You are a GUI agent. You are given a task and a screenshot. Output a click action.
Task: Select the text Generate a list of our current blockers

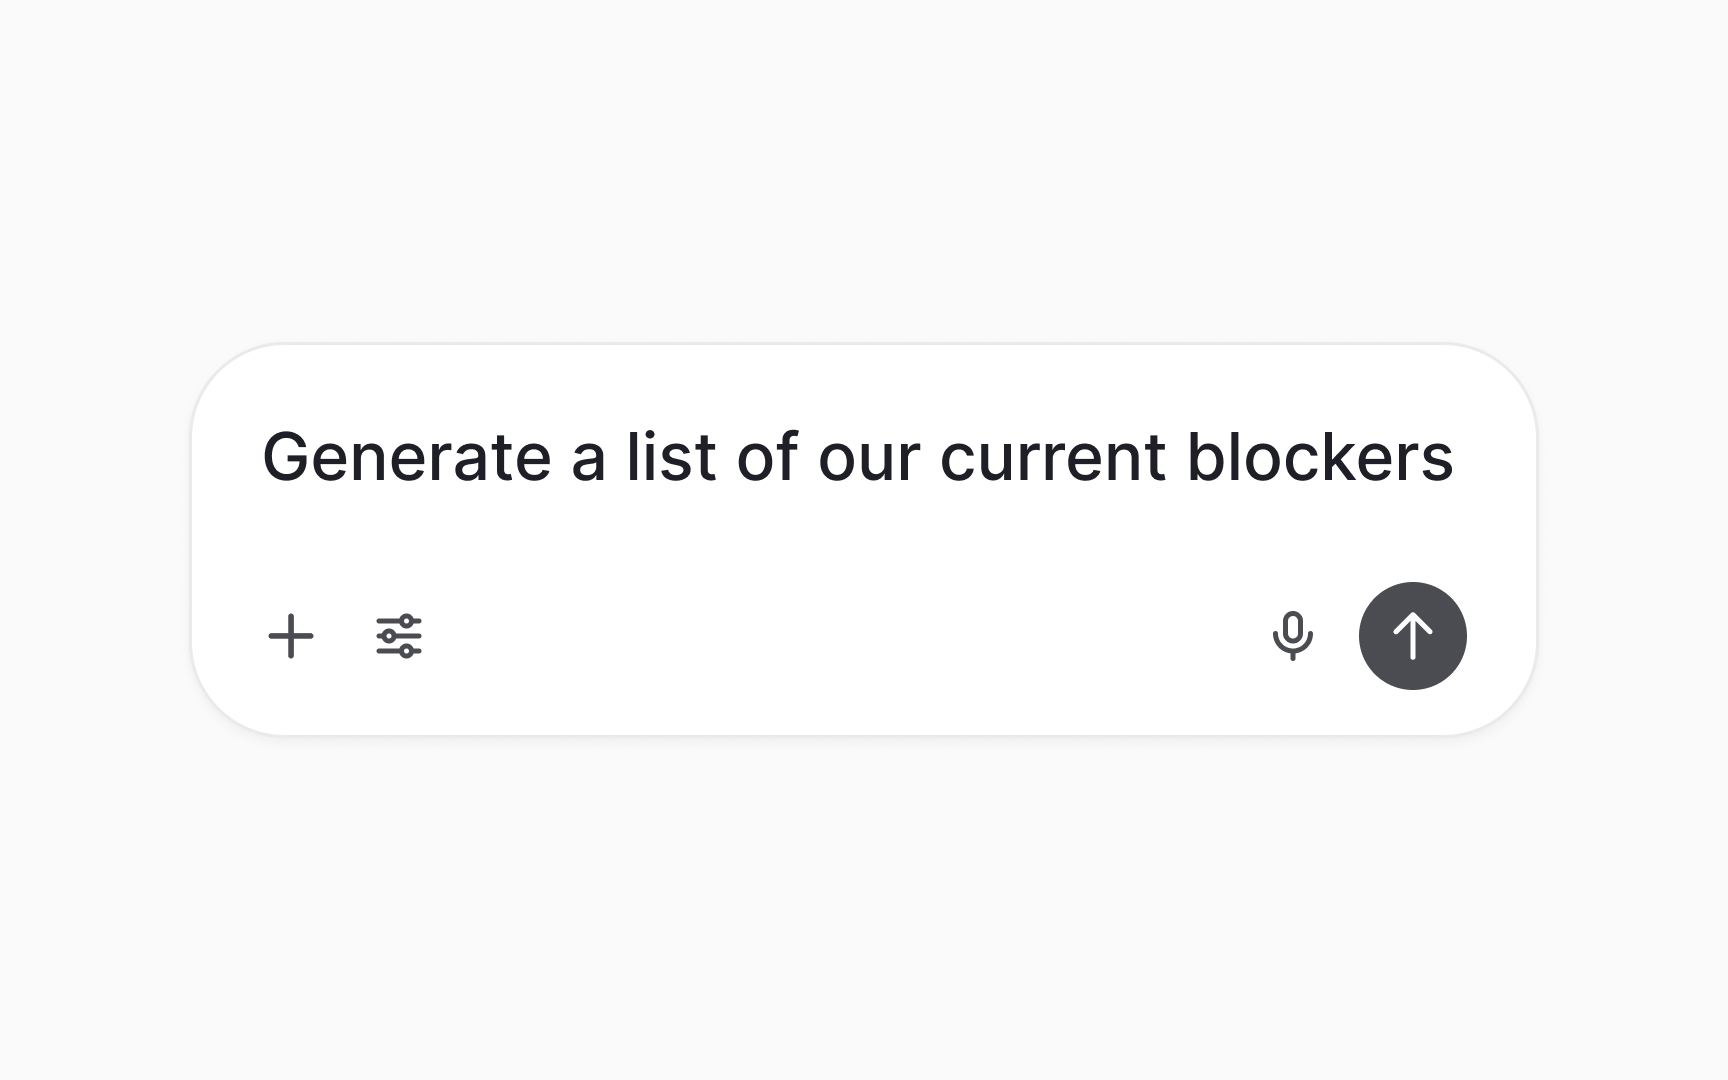(860, 458)
